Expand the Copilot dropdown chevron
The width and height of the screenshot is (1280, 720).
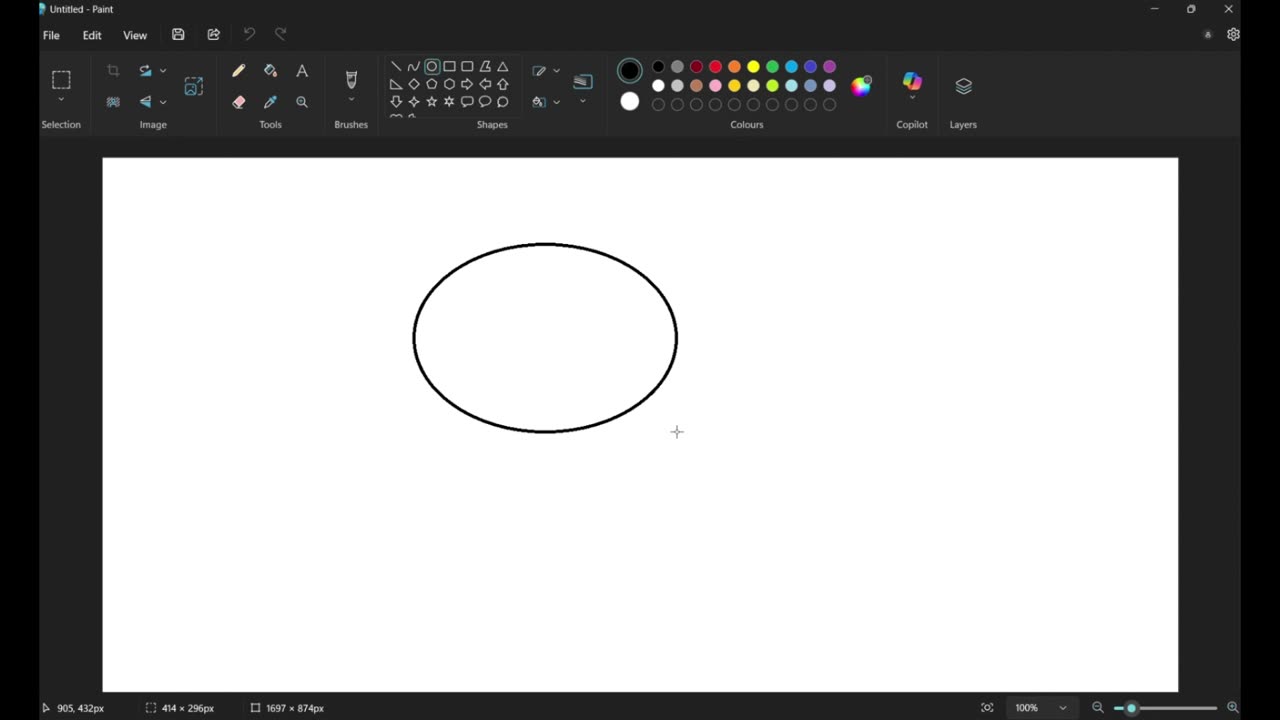[912, 98]
